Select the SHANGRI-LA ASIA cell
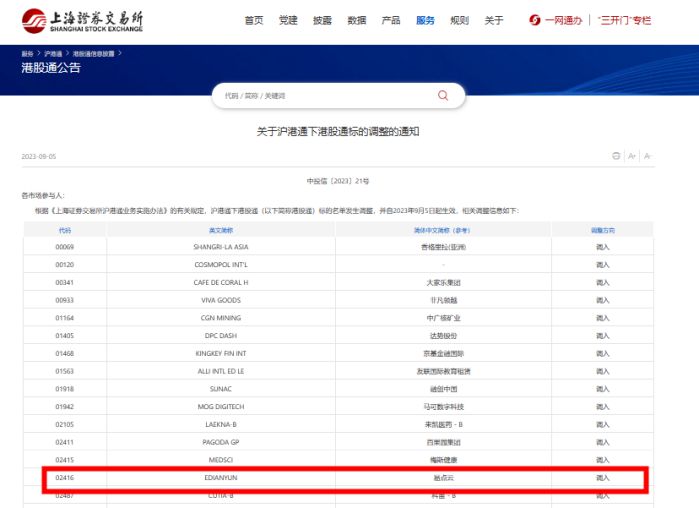Image resolution: width=699 pixels, height=508 pixels. [221, 247]
